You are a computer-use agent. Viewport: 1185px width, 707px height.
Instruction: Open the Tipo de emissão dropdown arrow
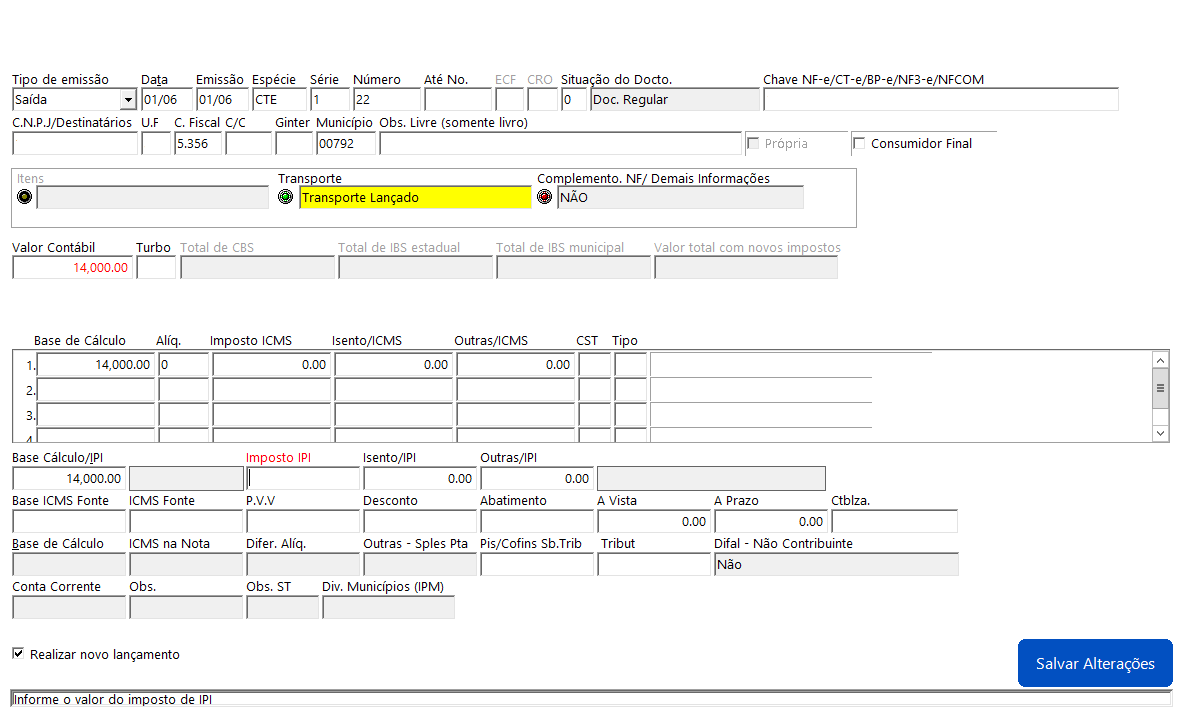[x=128, y=100]
